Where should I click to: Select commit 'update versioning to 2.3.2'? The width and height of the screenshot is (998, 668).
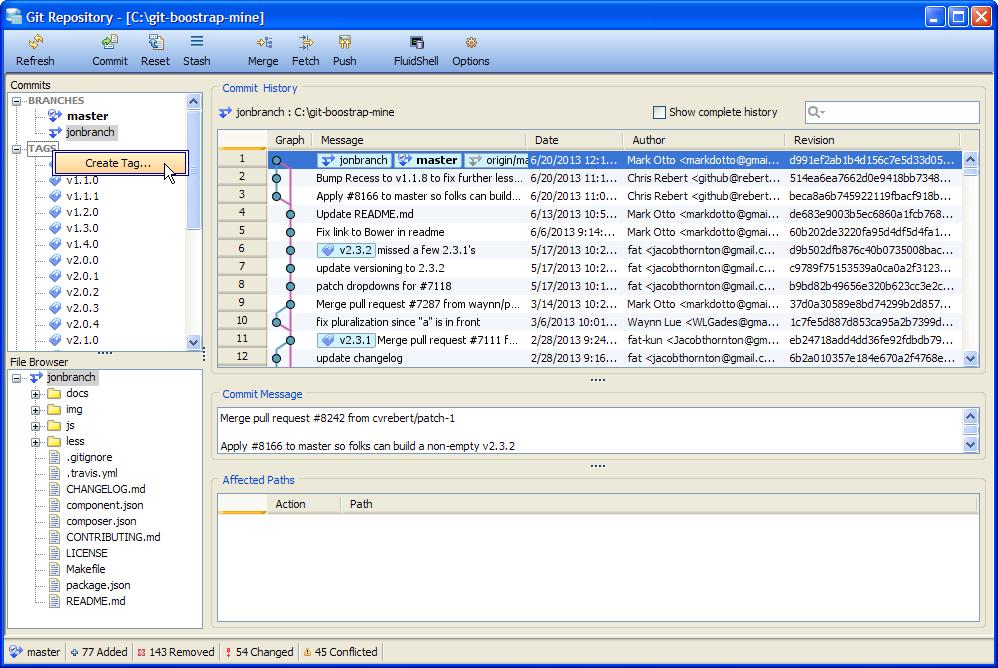click(589, 268)
